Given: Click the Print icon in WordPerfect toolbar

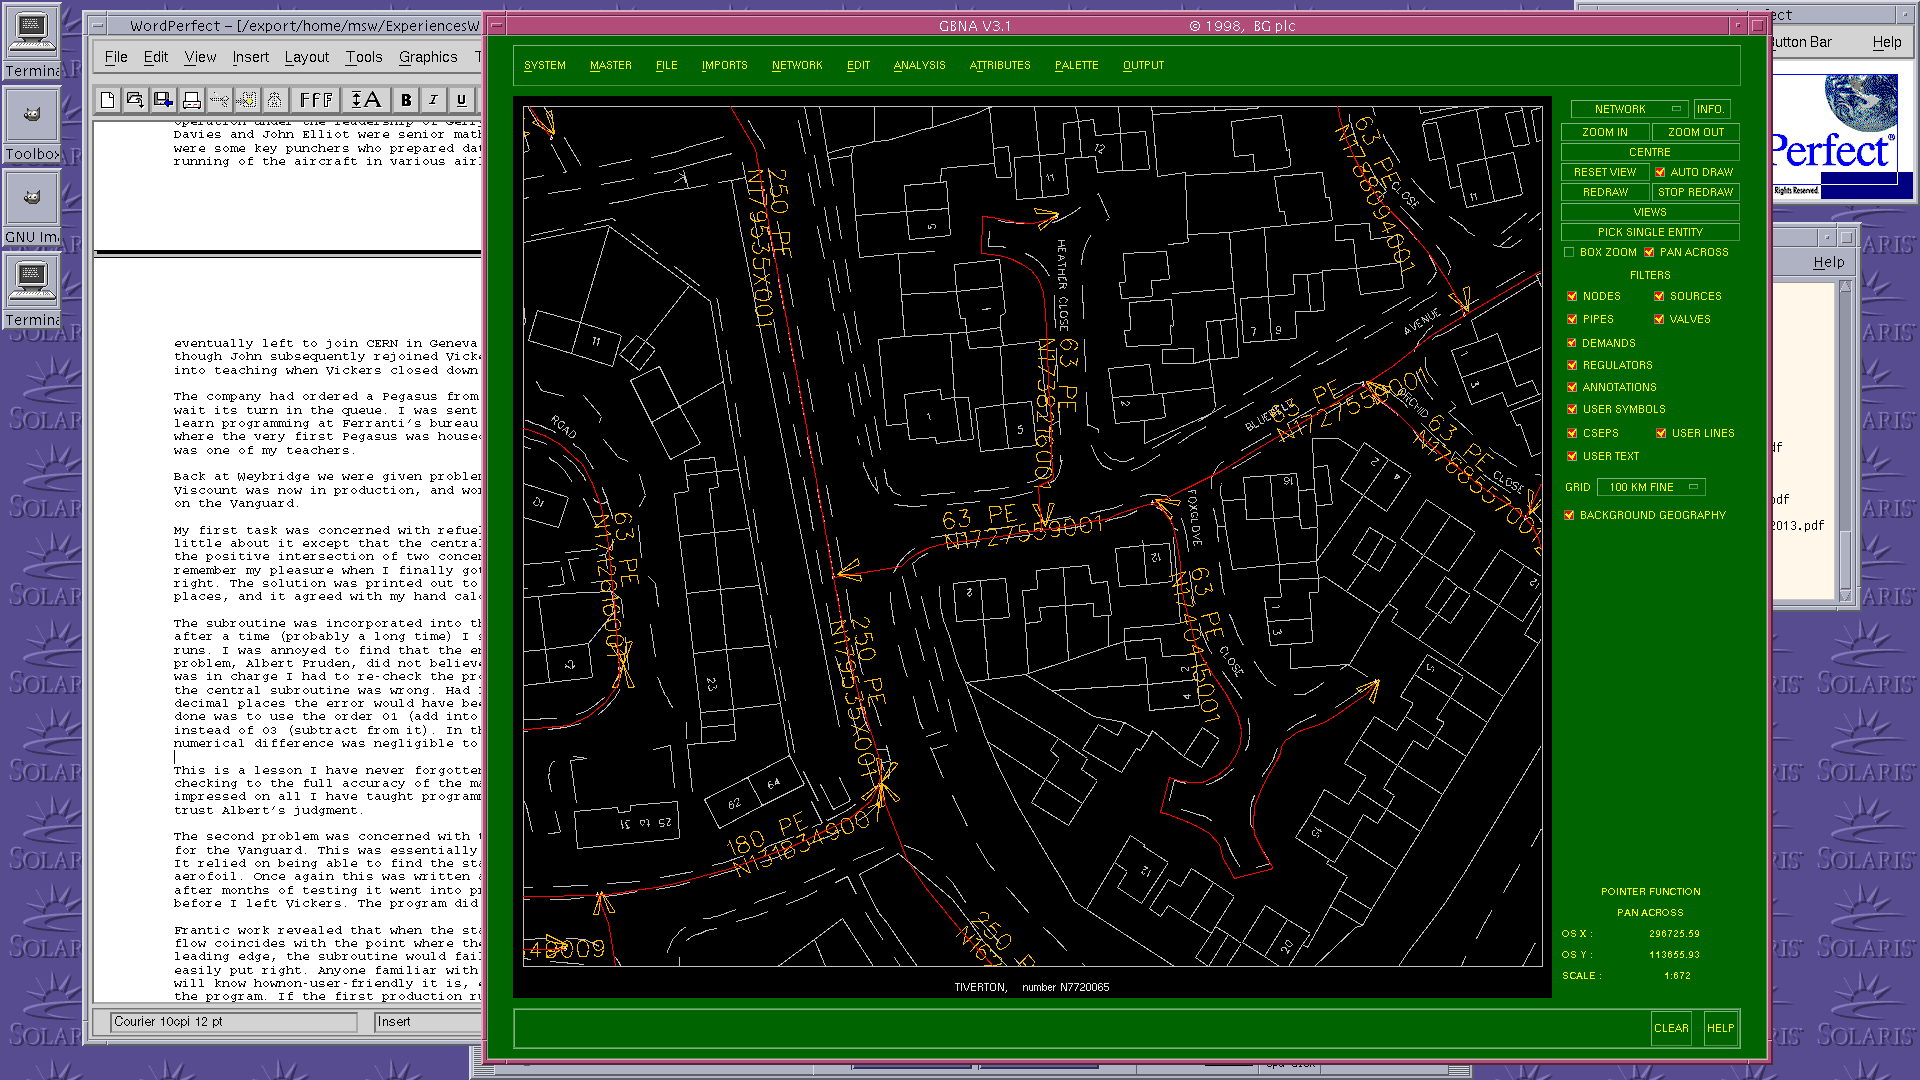Looking at the screenshot, I should tap(192, 100).
